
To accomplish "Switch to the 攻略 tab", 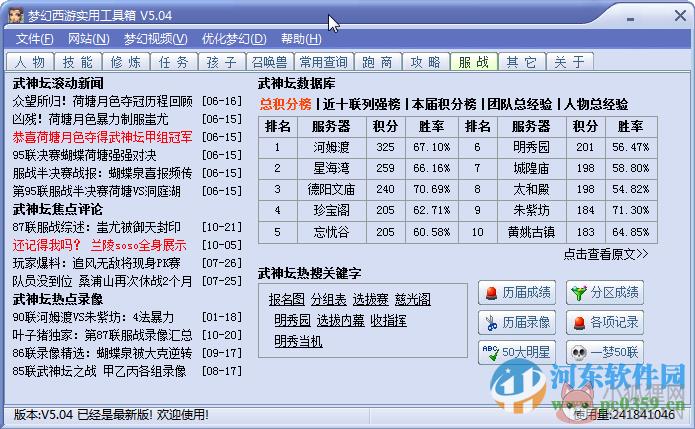I will coord(426,62).
